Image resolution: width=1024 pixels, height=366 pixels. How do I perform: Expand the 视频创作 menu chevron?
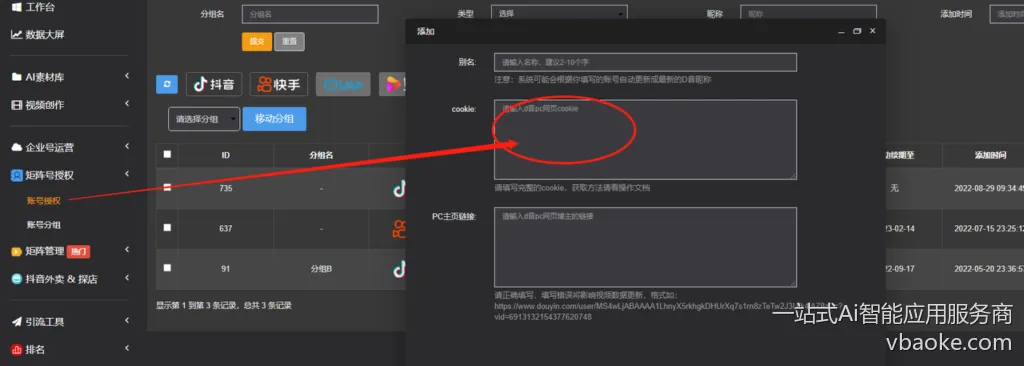(x=127, y=104)
